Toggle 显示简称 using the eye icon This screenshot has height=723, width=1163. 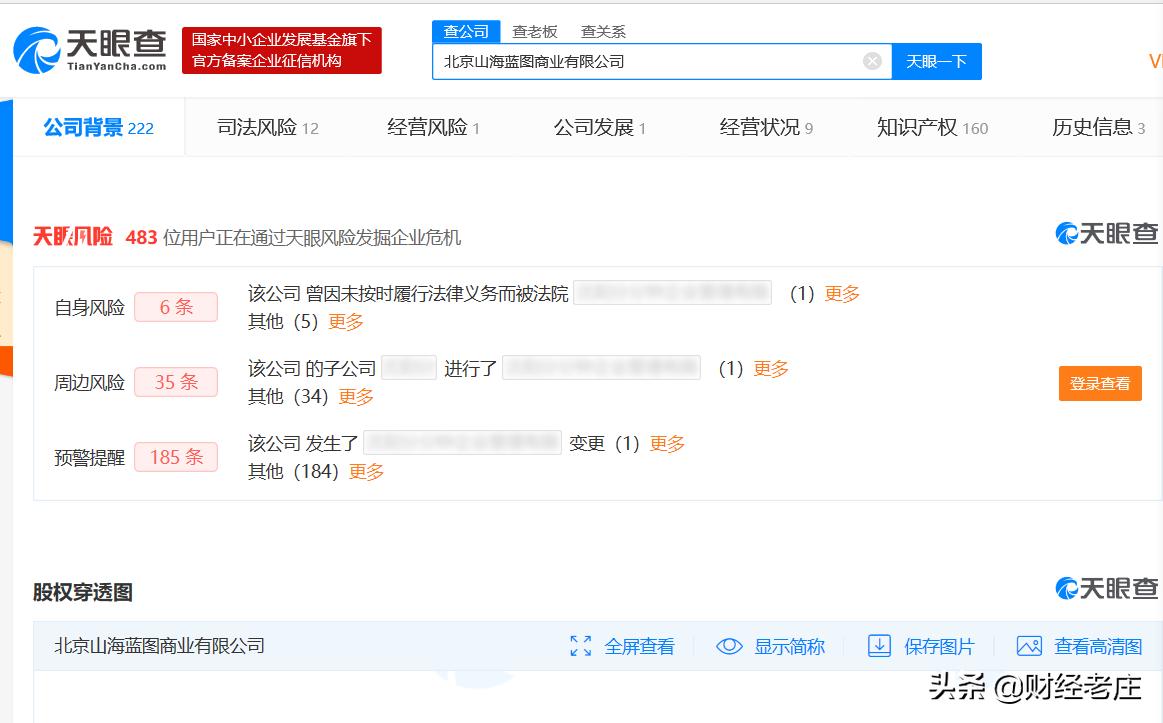(x=729, y=646)
